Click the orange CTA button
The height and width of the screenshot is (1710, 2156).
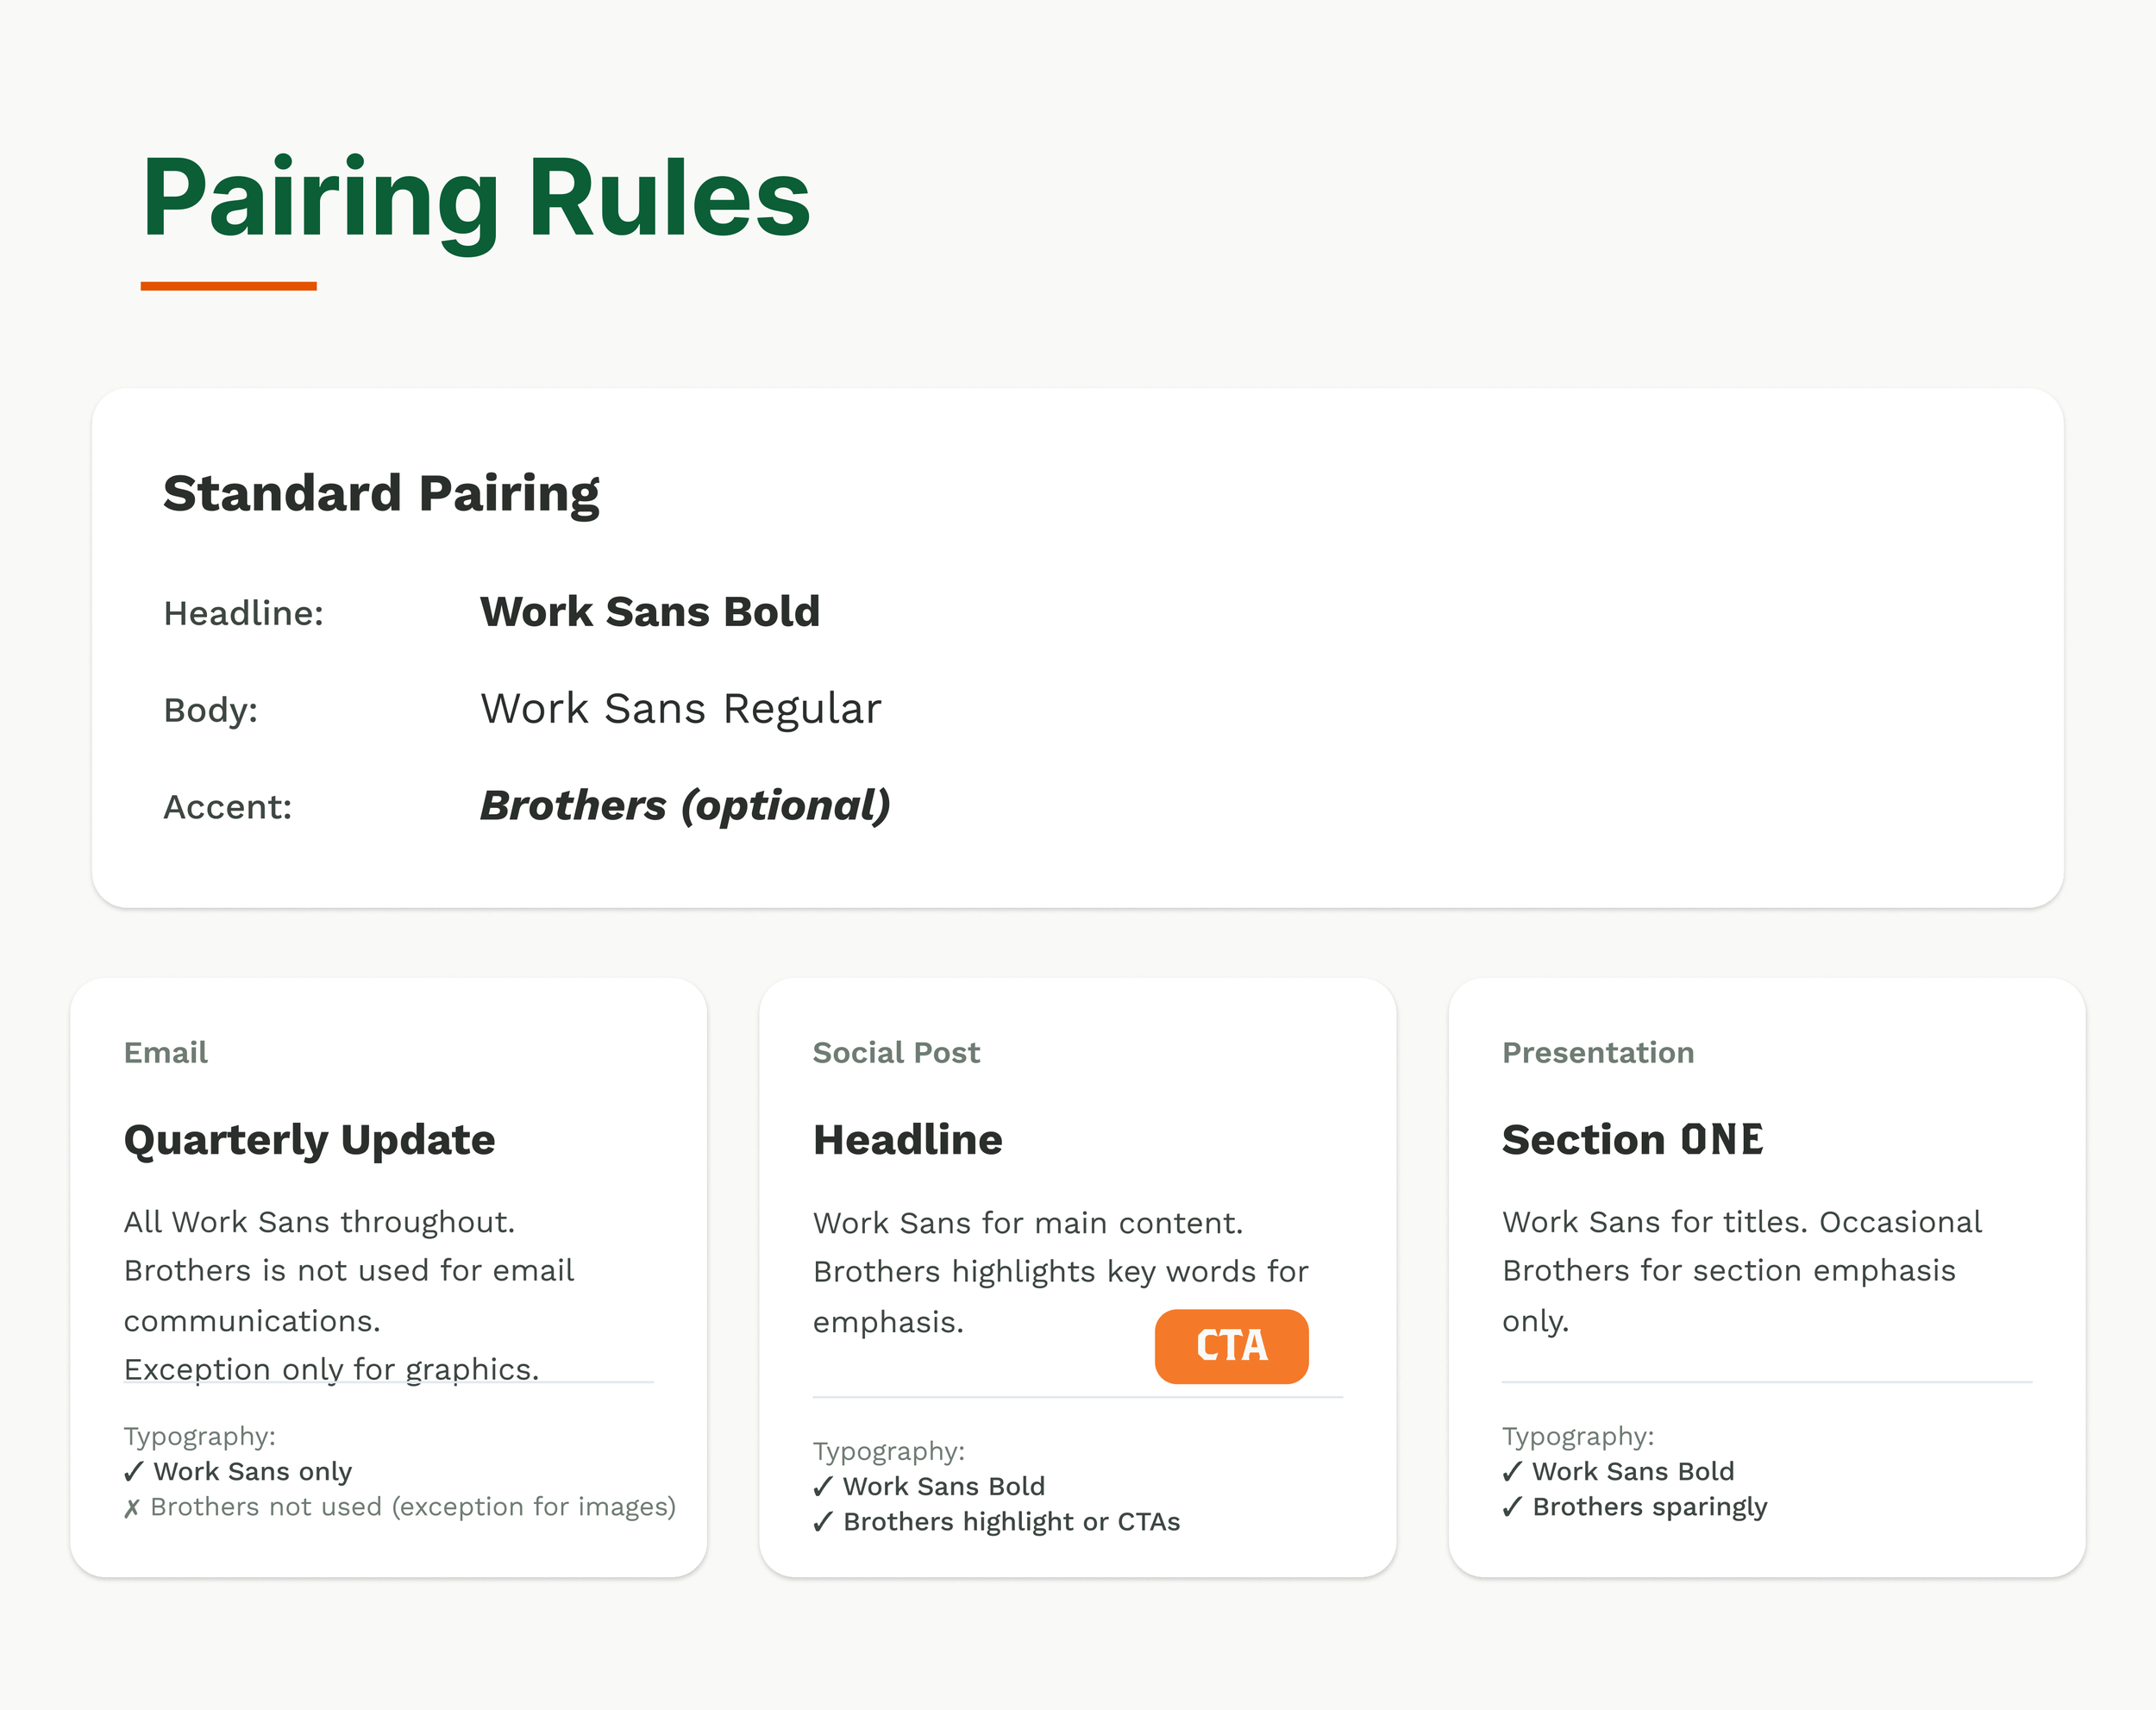(x=1231, y=1346)
